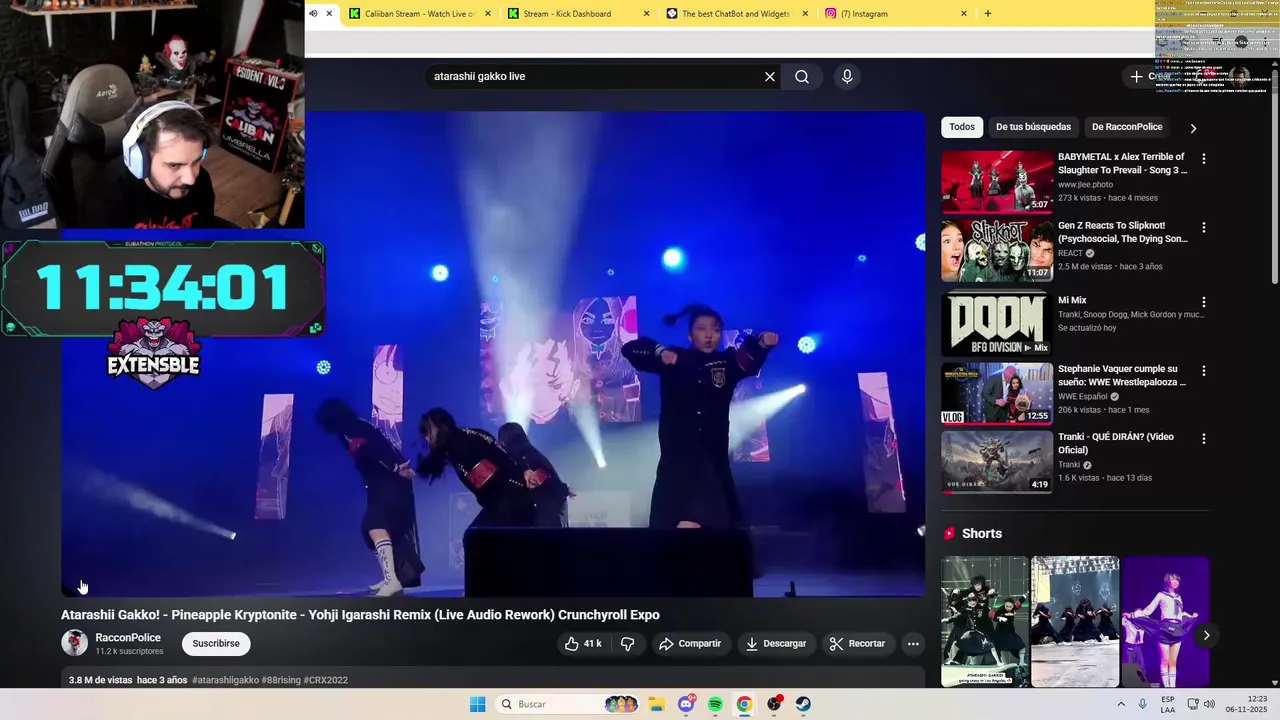The image size is (1280, 720).
Task: Open the DOOM Mi Mix thumbnail
Action: coord(997,323)
